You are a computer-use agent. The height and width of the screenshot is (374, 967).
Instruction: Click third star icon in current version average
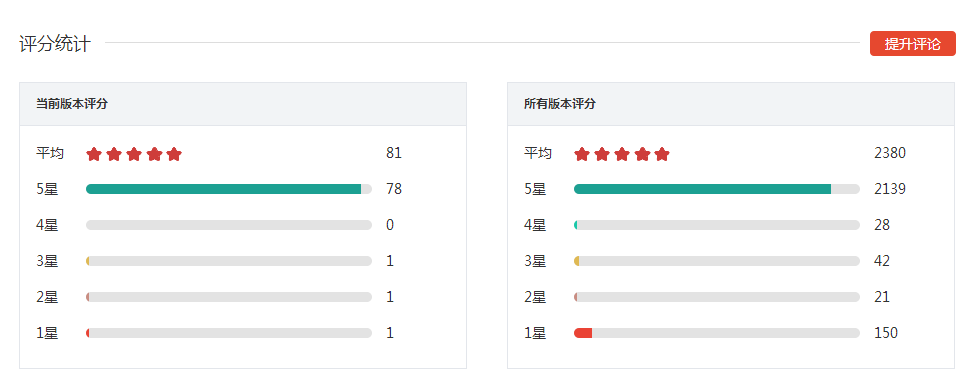[x=134, y=154]
